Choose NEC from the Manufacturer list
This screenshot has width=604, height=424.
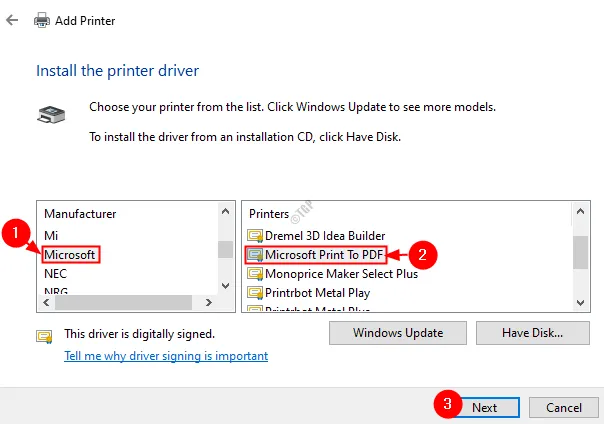(56, 274)
